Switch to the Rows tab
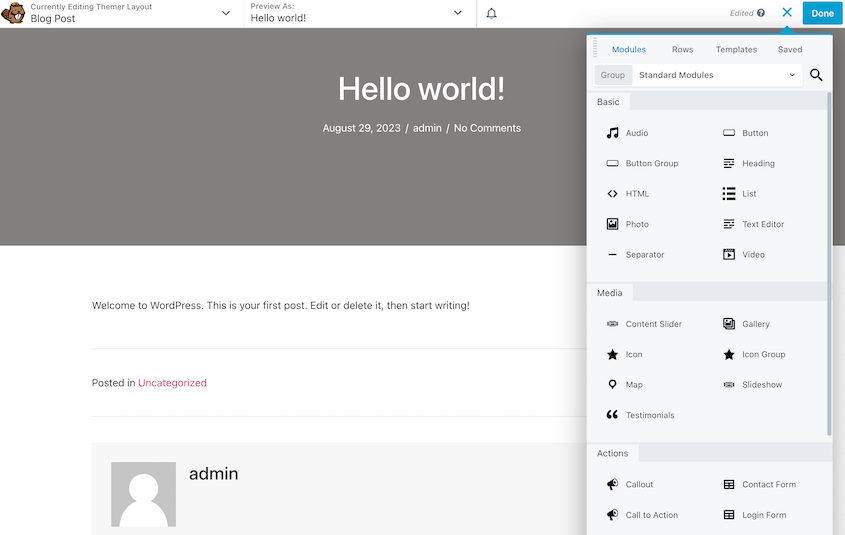This screenshot has height=535, width=845. point(682,49)
